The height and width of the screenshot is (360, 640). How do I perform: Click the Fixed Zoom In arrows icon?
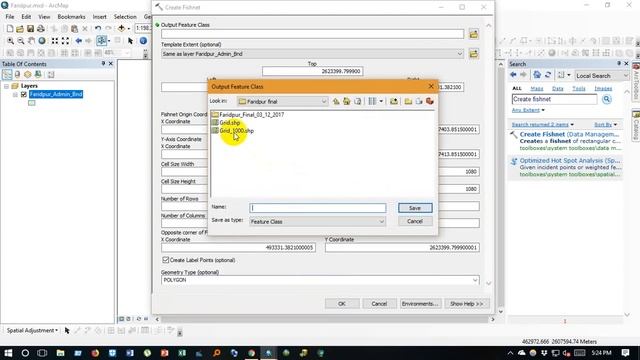[54, 41]
